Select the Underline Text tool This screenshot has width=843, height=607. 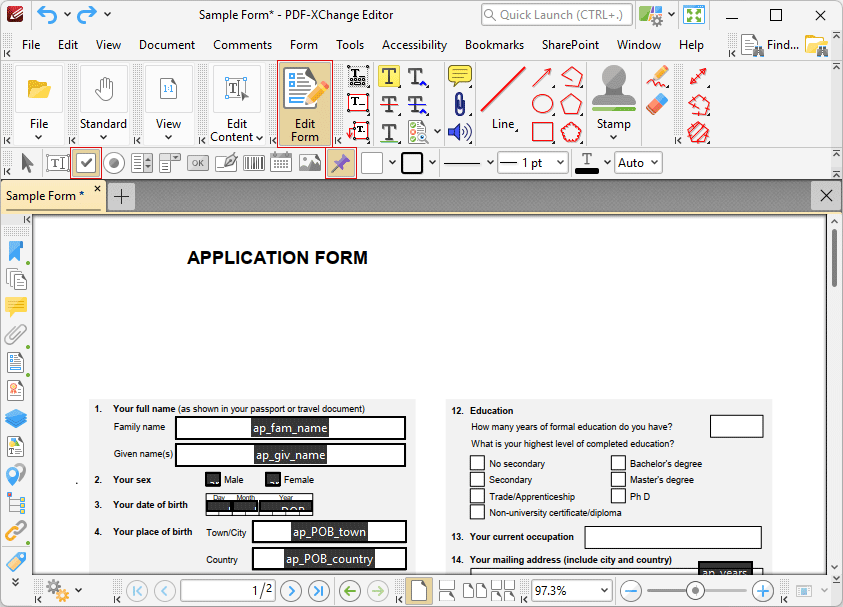point(389,132)
